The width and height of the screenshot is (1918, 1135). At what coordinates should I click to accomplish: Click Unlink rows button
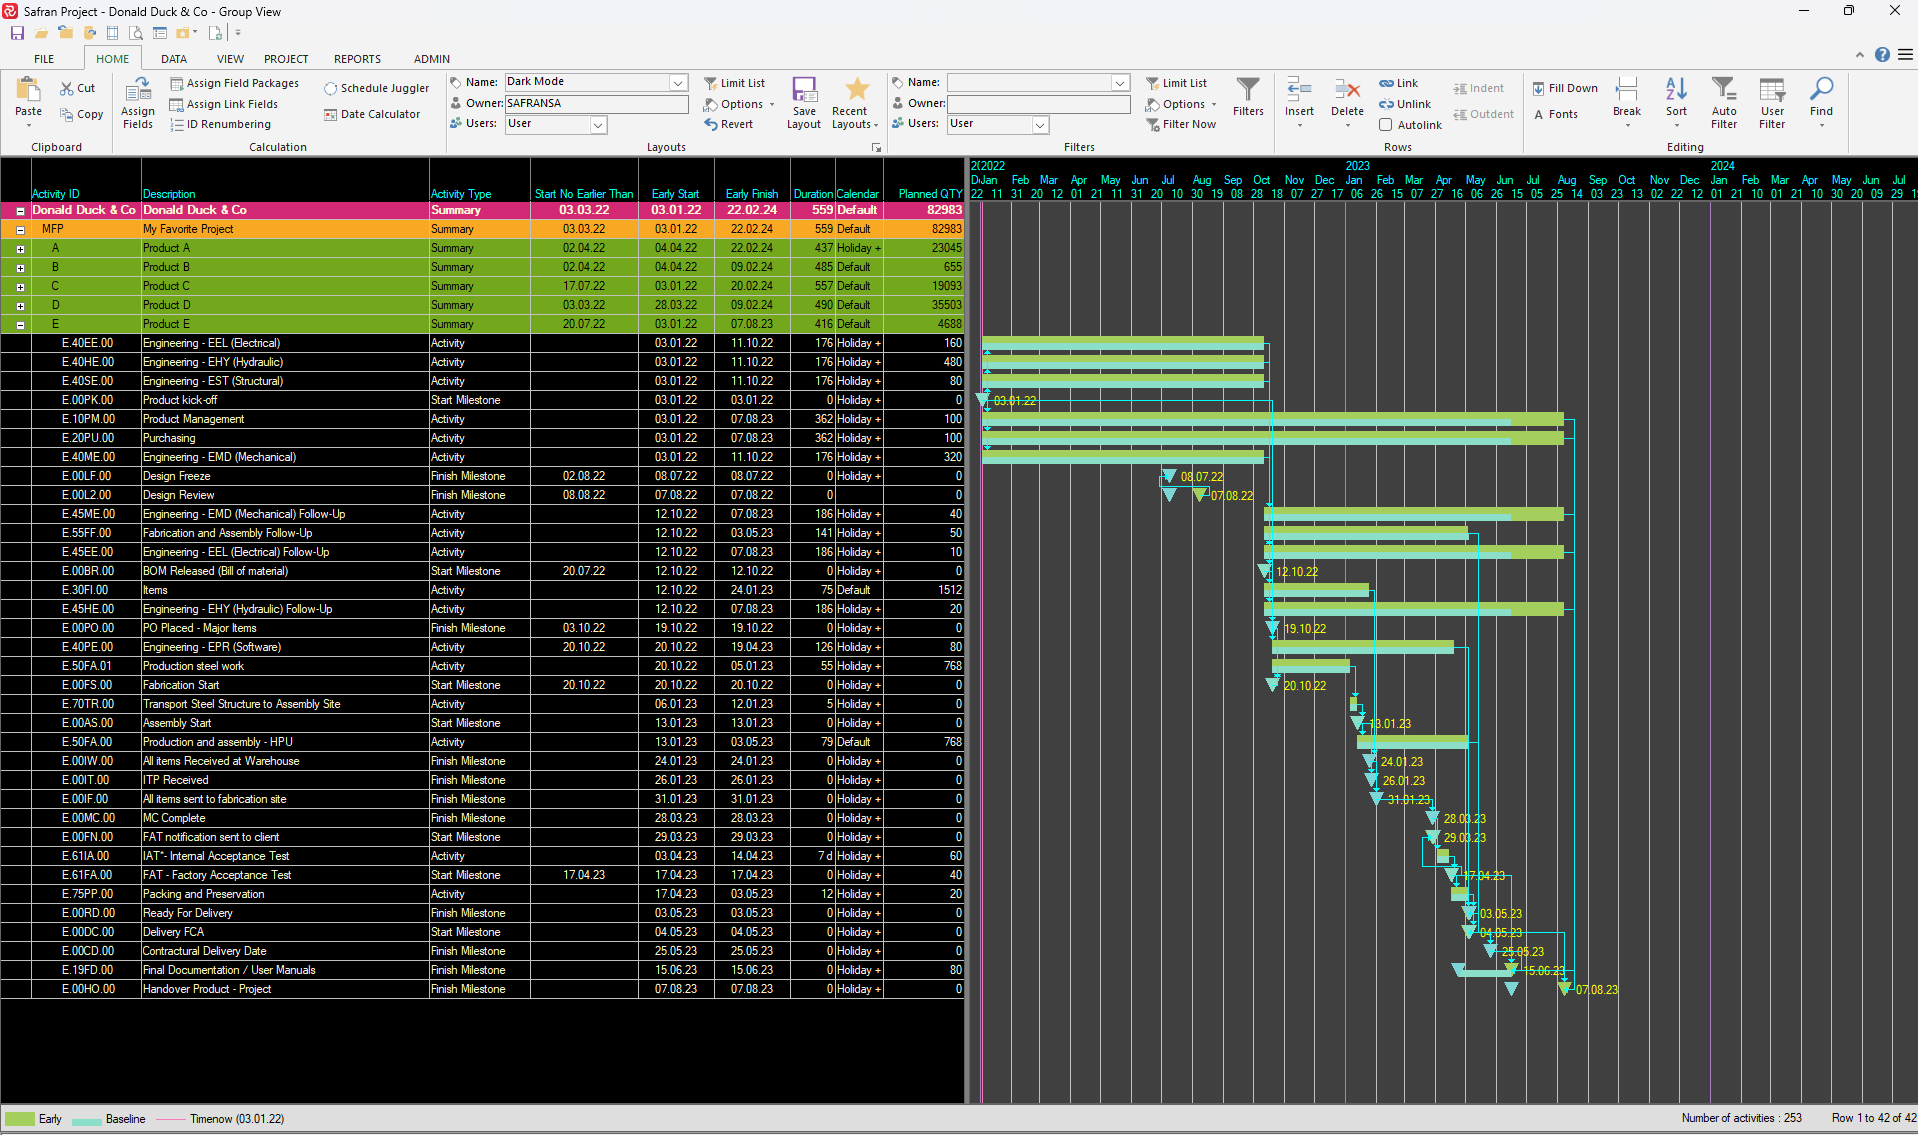click(1404, 104)
